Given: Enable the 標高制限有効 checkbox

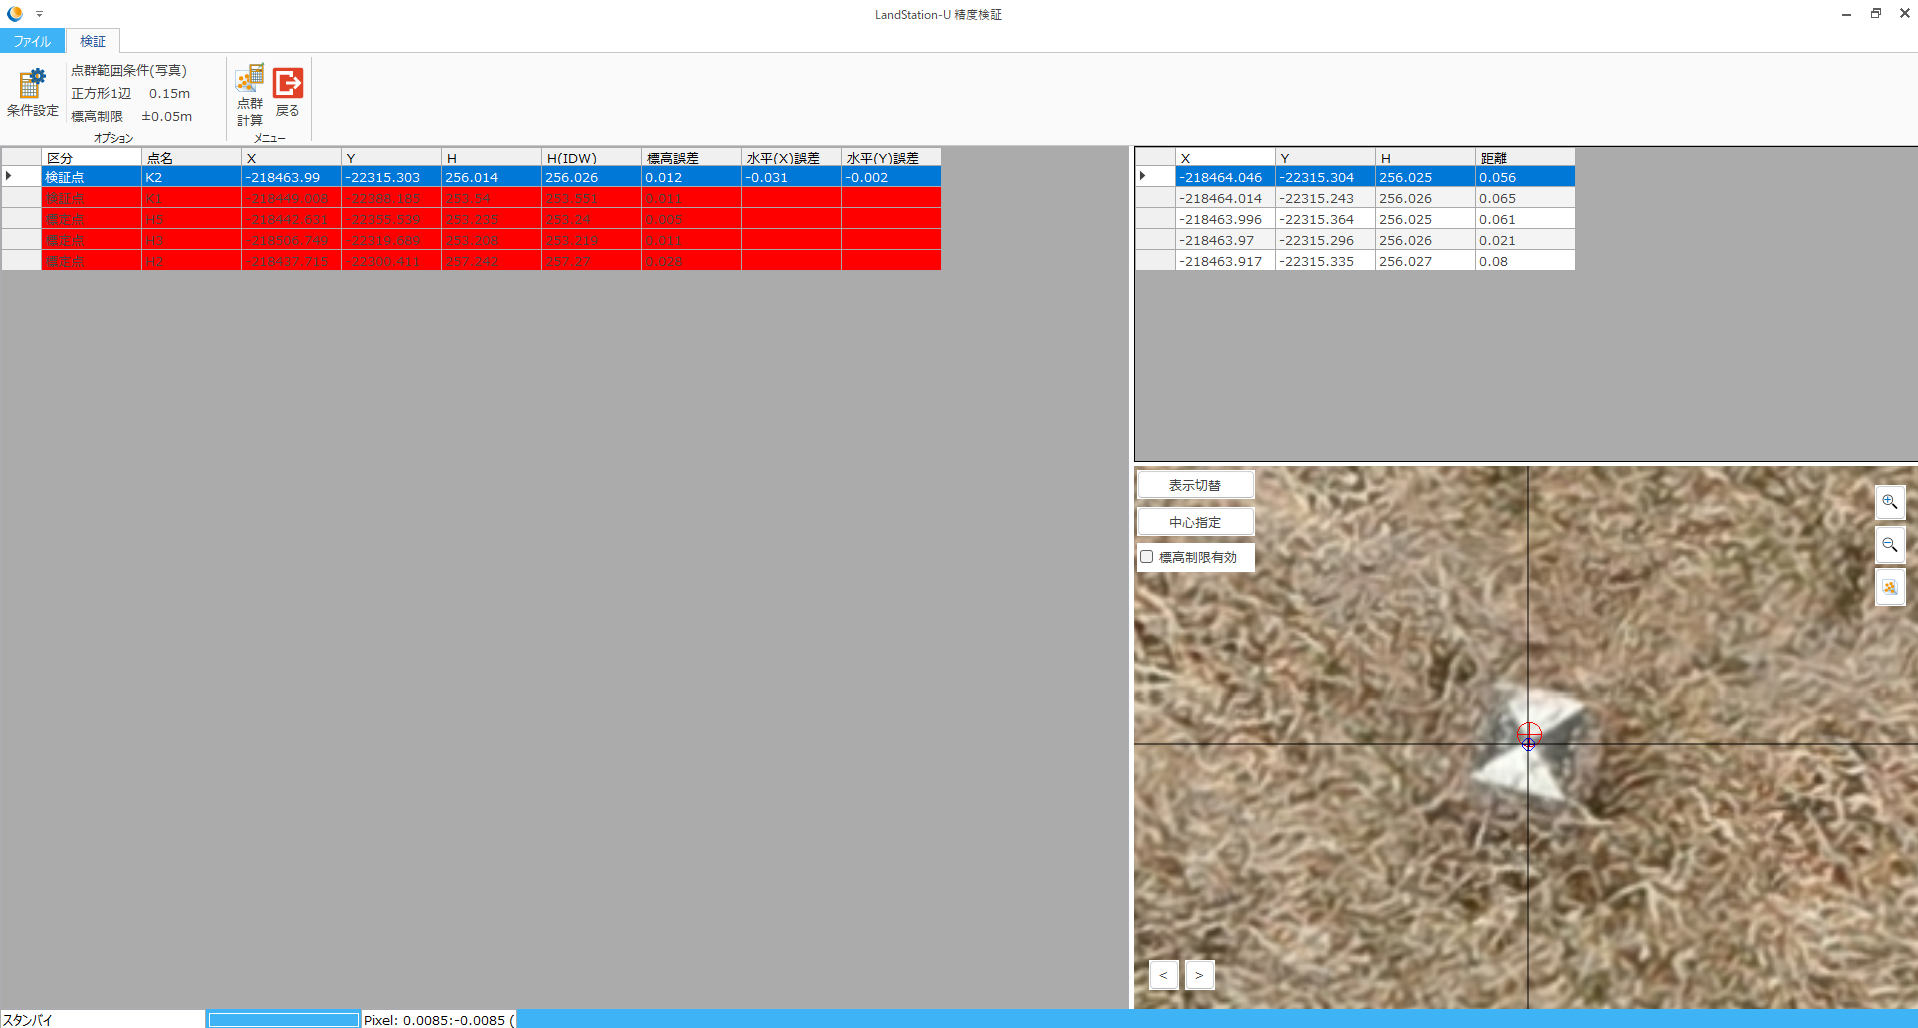Looking at the screenshot, I should tap(1147, 557).
